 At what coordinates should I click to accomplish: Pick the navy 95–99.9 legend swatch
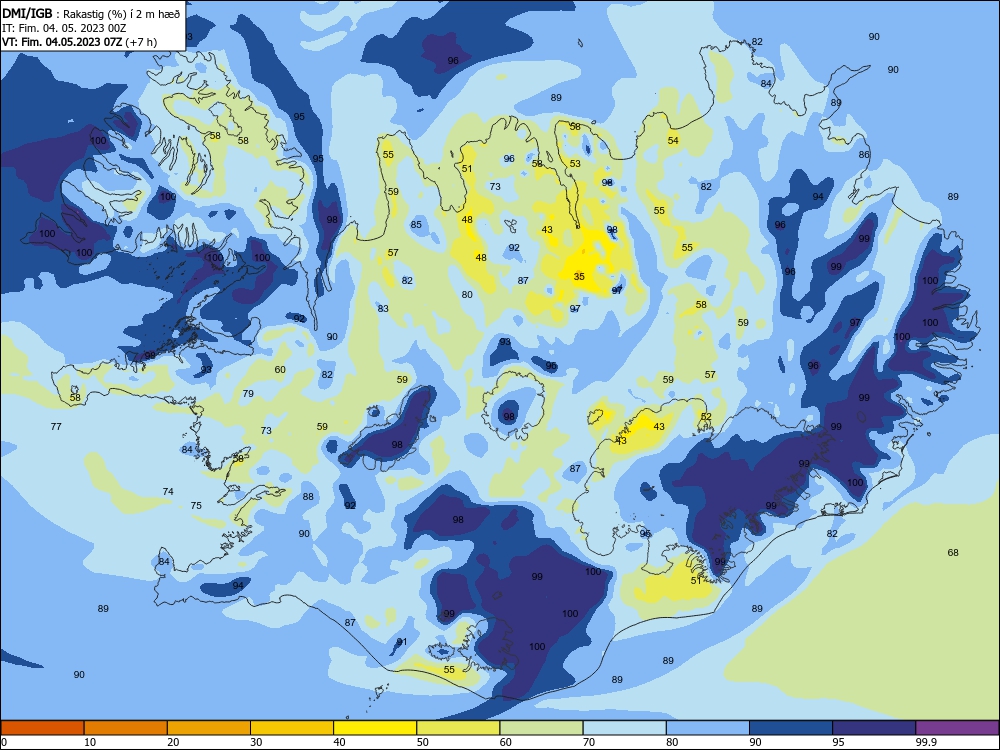click(874, 728)
